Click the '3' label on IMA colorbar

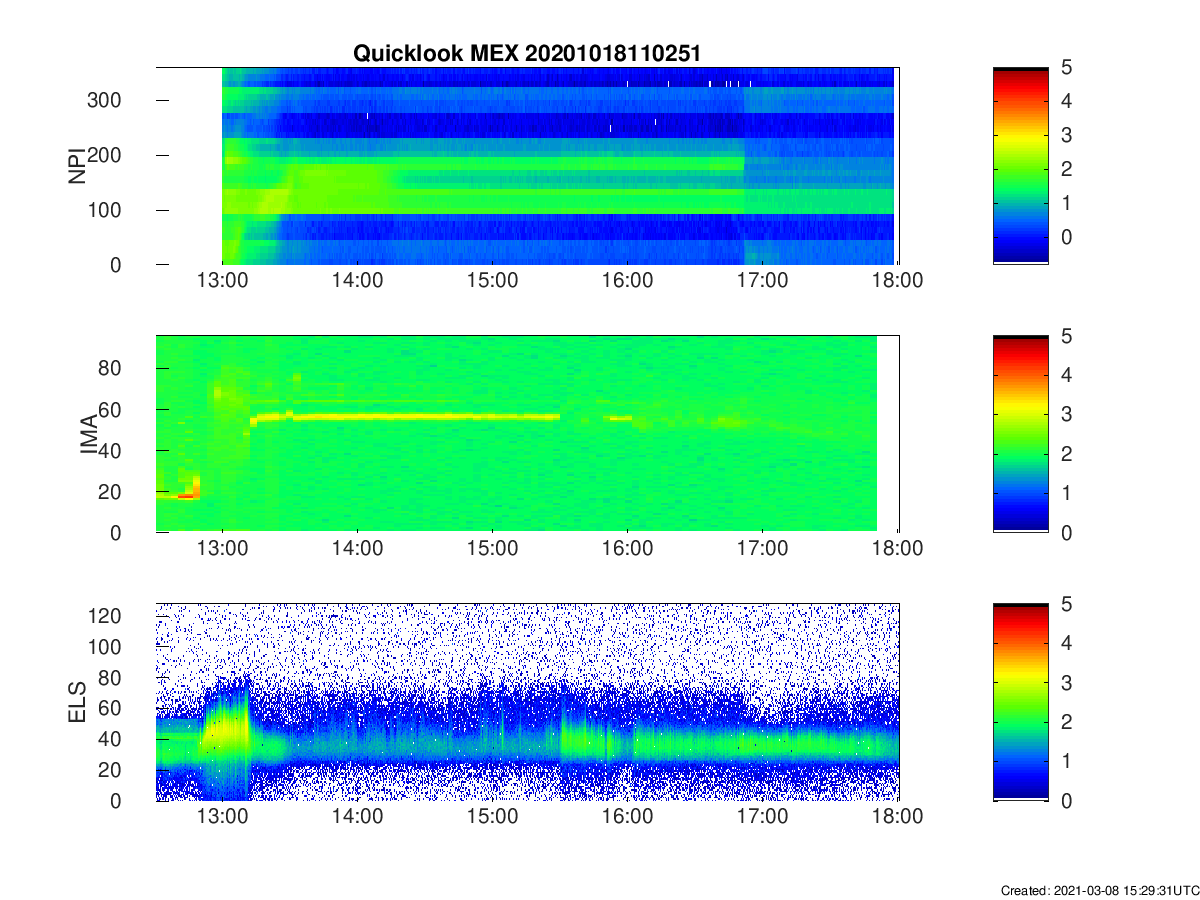point(1066,414)
